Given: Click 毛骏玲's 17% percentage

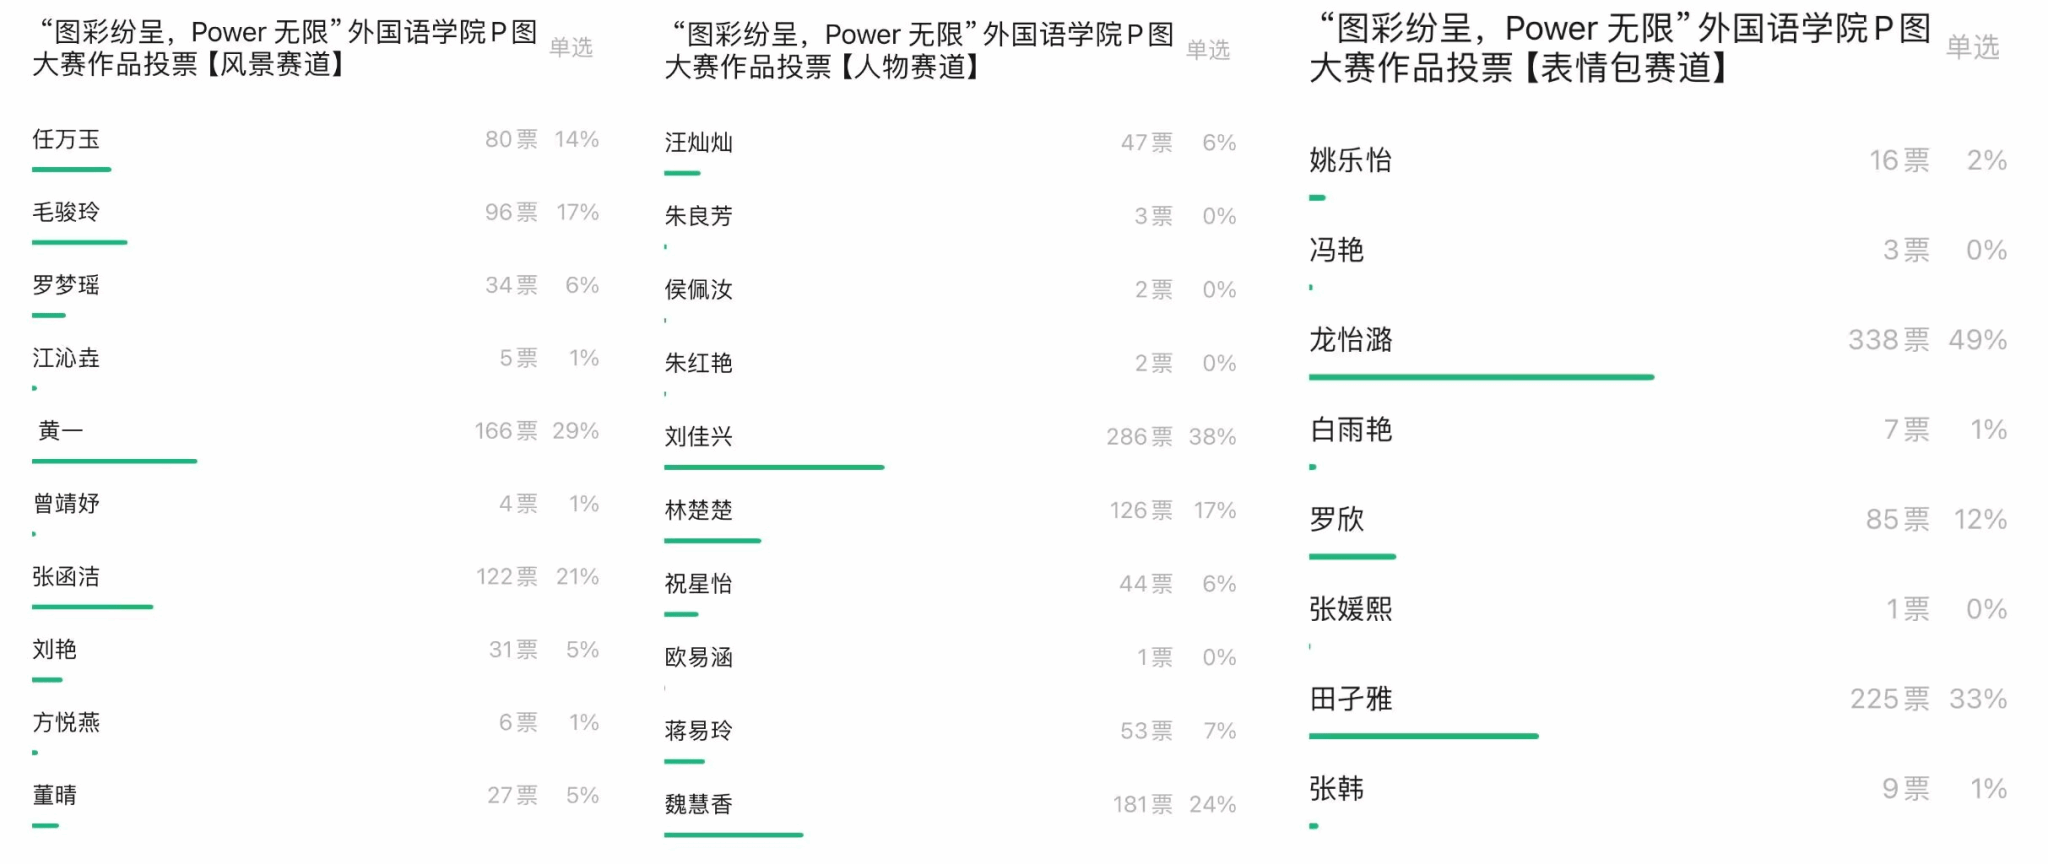Looking at the screenshot, I should 577,213.
